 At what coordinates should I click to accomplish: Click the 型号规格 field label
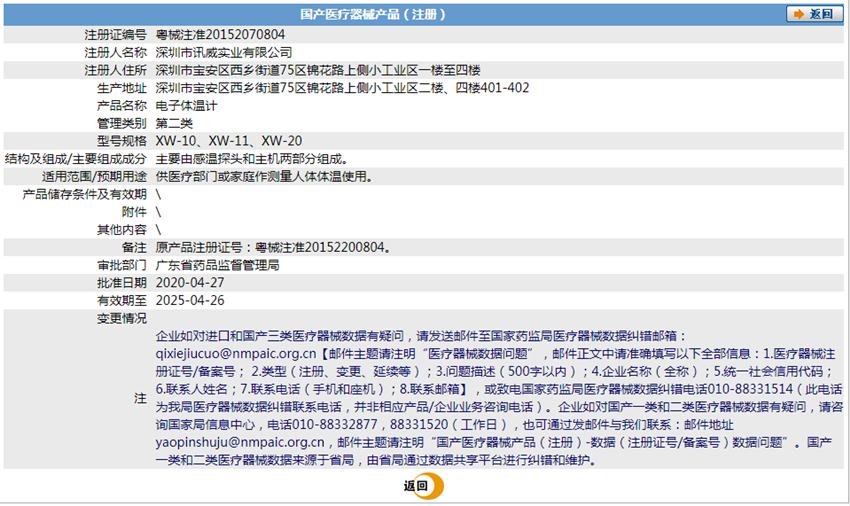coord(122,141)
